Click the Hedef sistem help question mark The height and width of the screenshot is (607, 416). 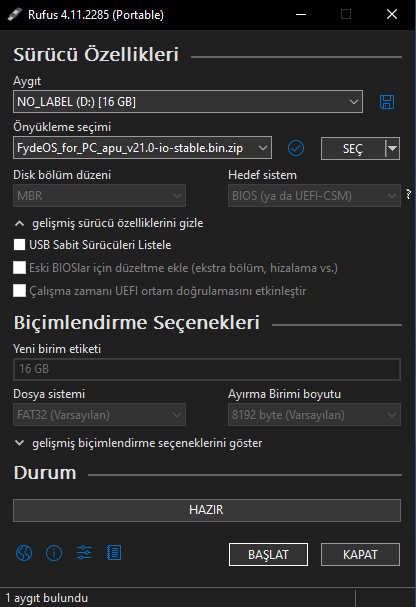(408, 194)
